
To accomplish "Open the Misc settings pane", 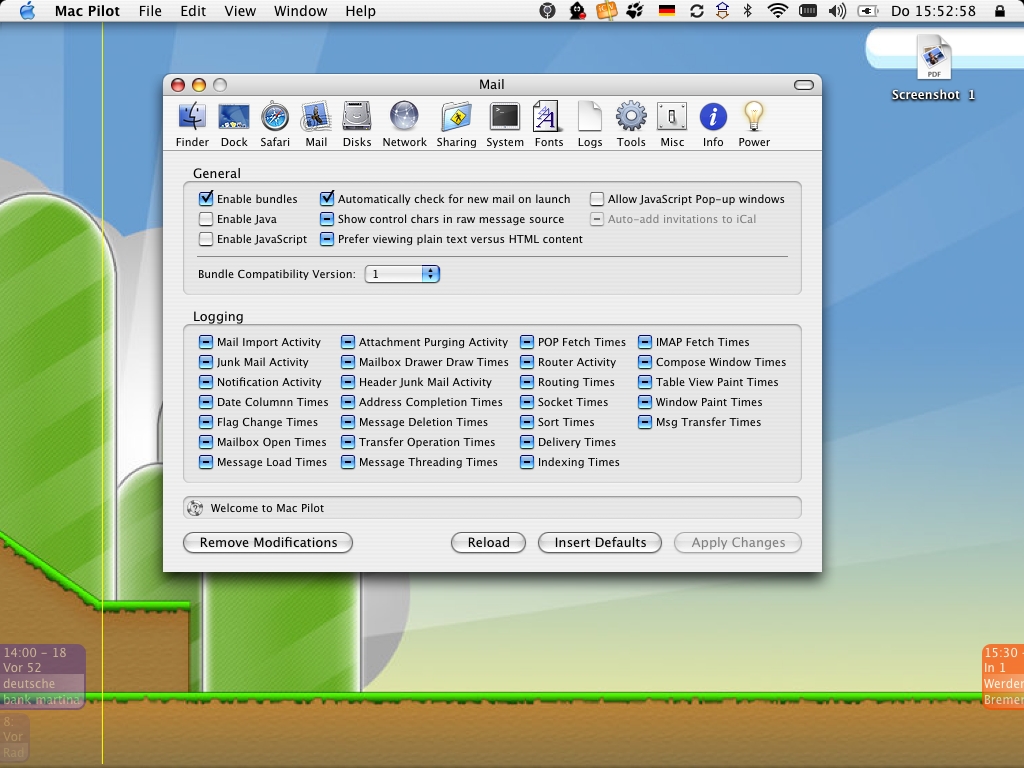I will pos(672,125).
